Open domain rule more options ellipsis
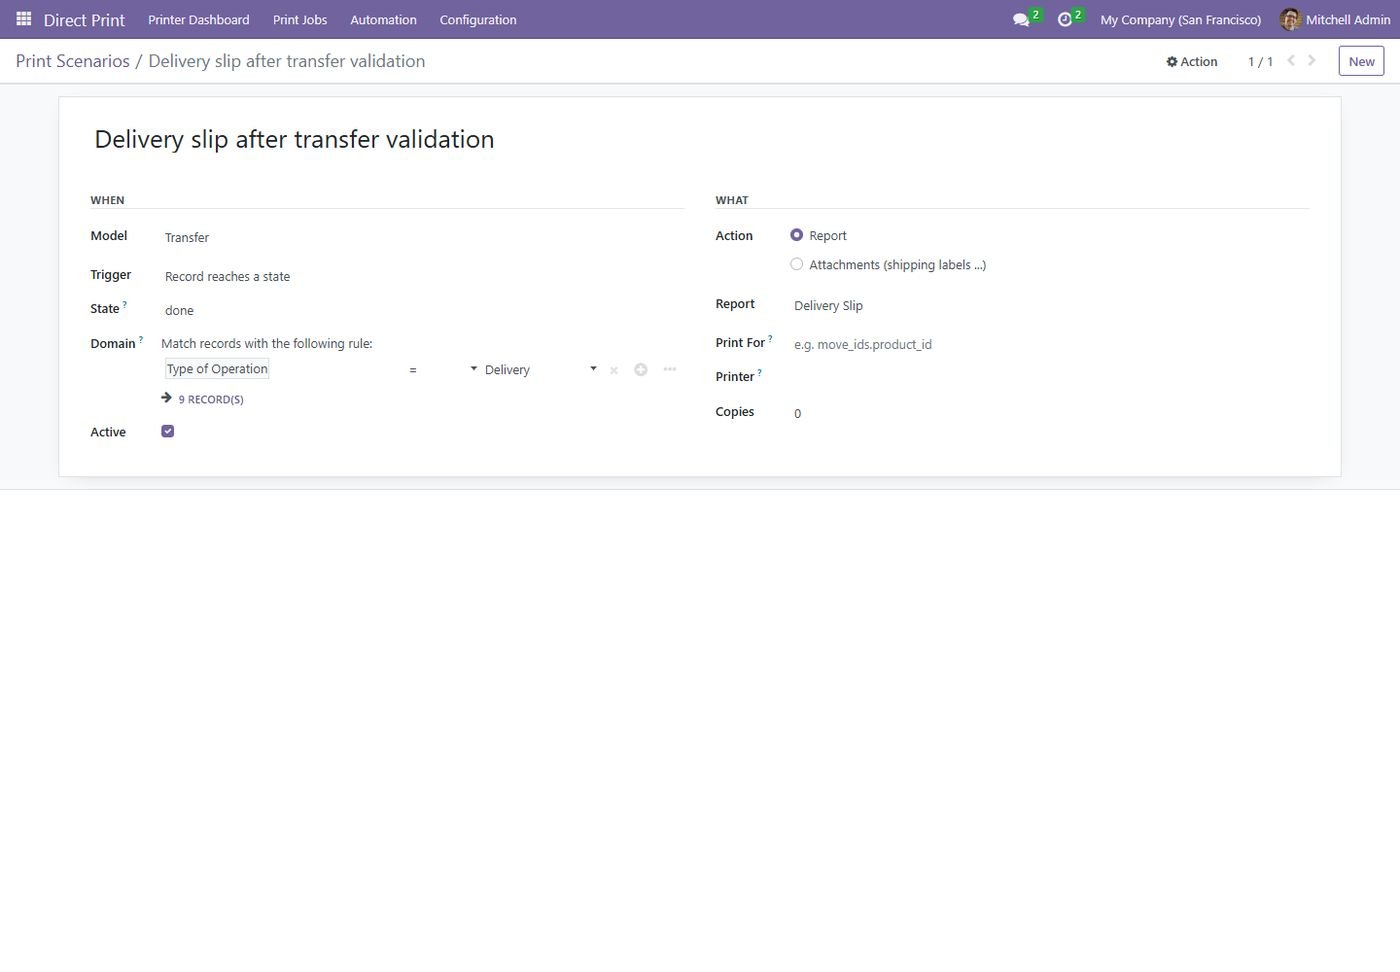 [x=670, y=370]
